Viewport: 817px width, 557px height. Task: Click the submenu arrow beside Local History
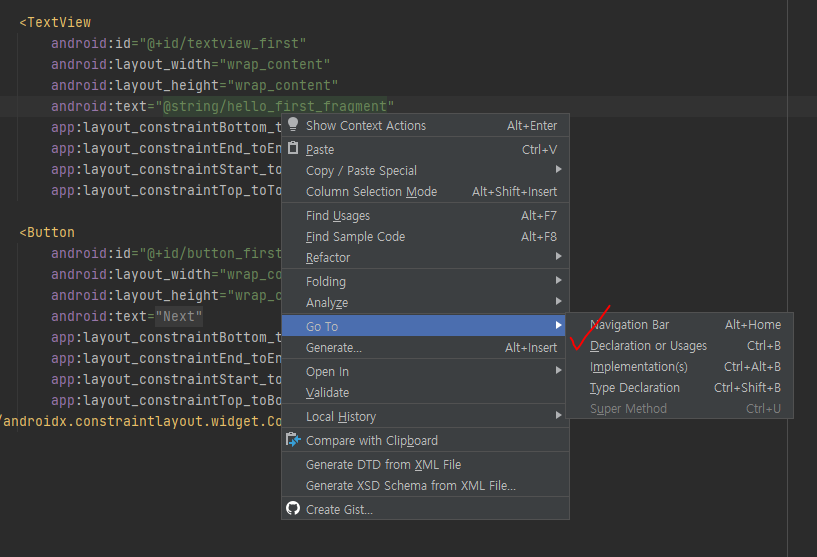[558, 415]
